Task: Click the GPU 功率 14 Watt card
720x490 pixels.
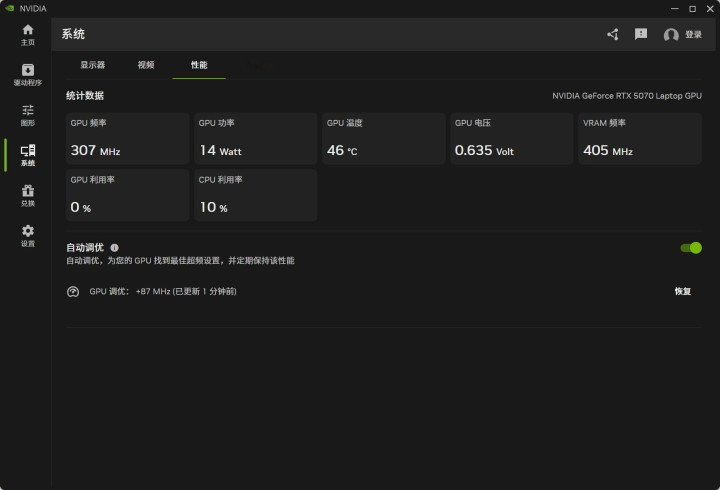Action: click(x=256, y=138)
